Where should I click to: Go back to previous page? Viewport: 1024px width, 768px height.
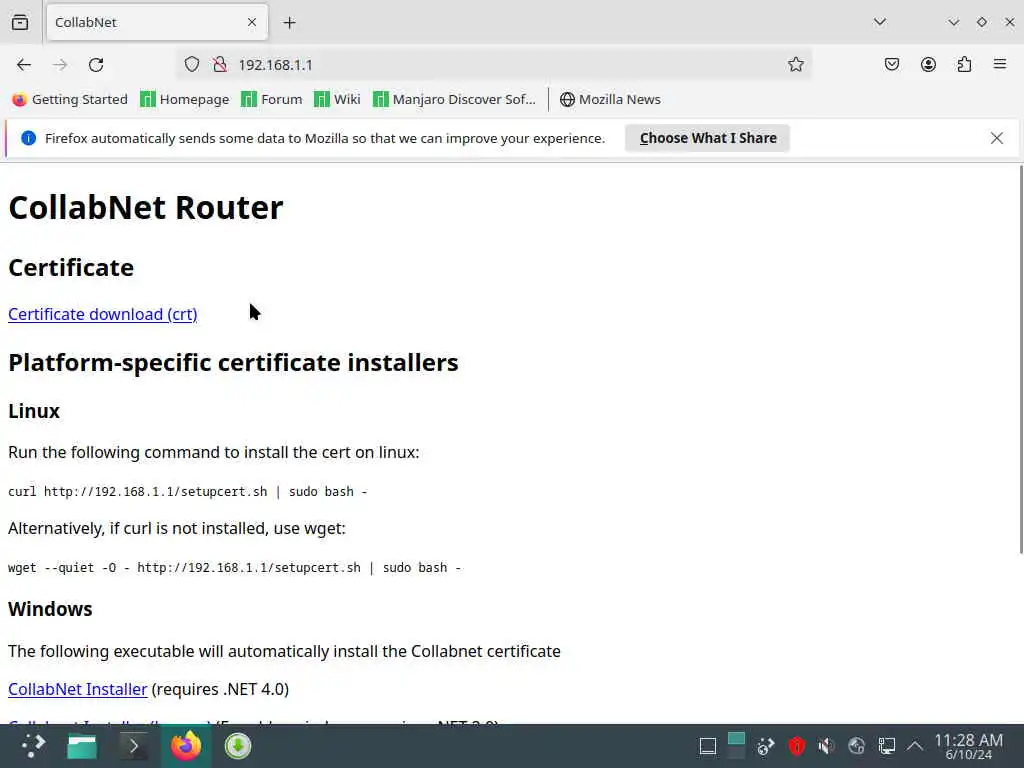coord(24,65)
